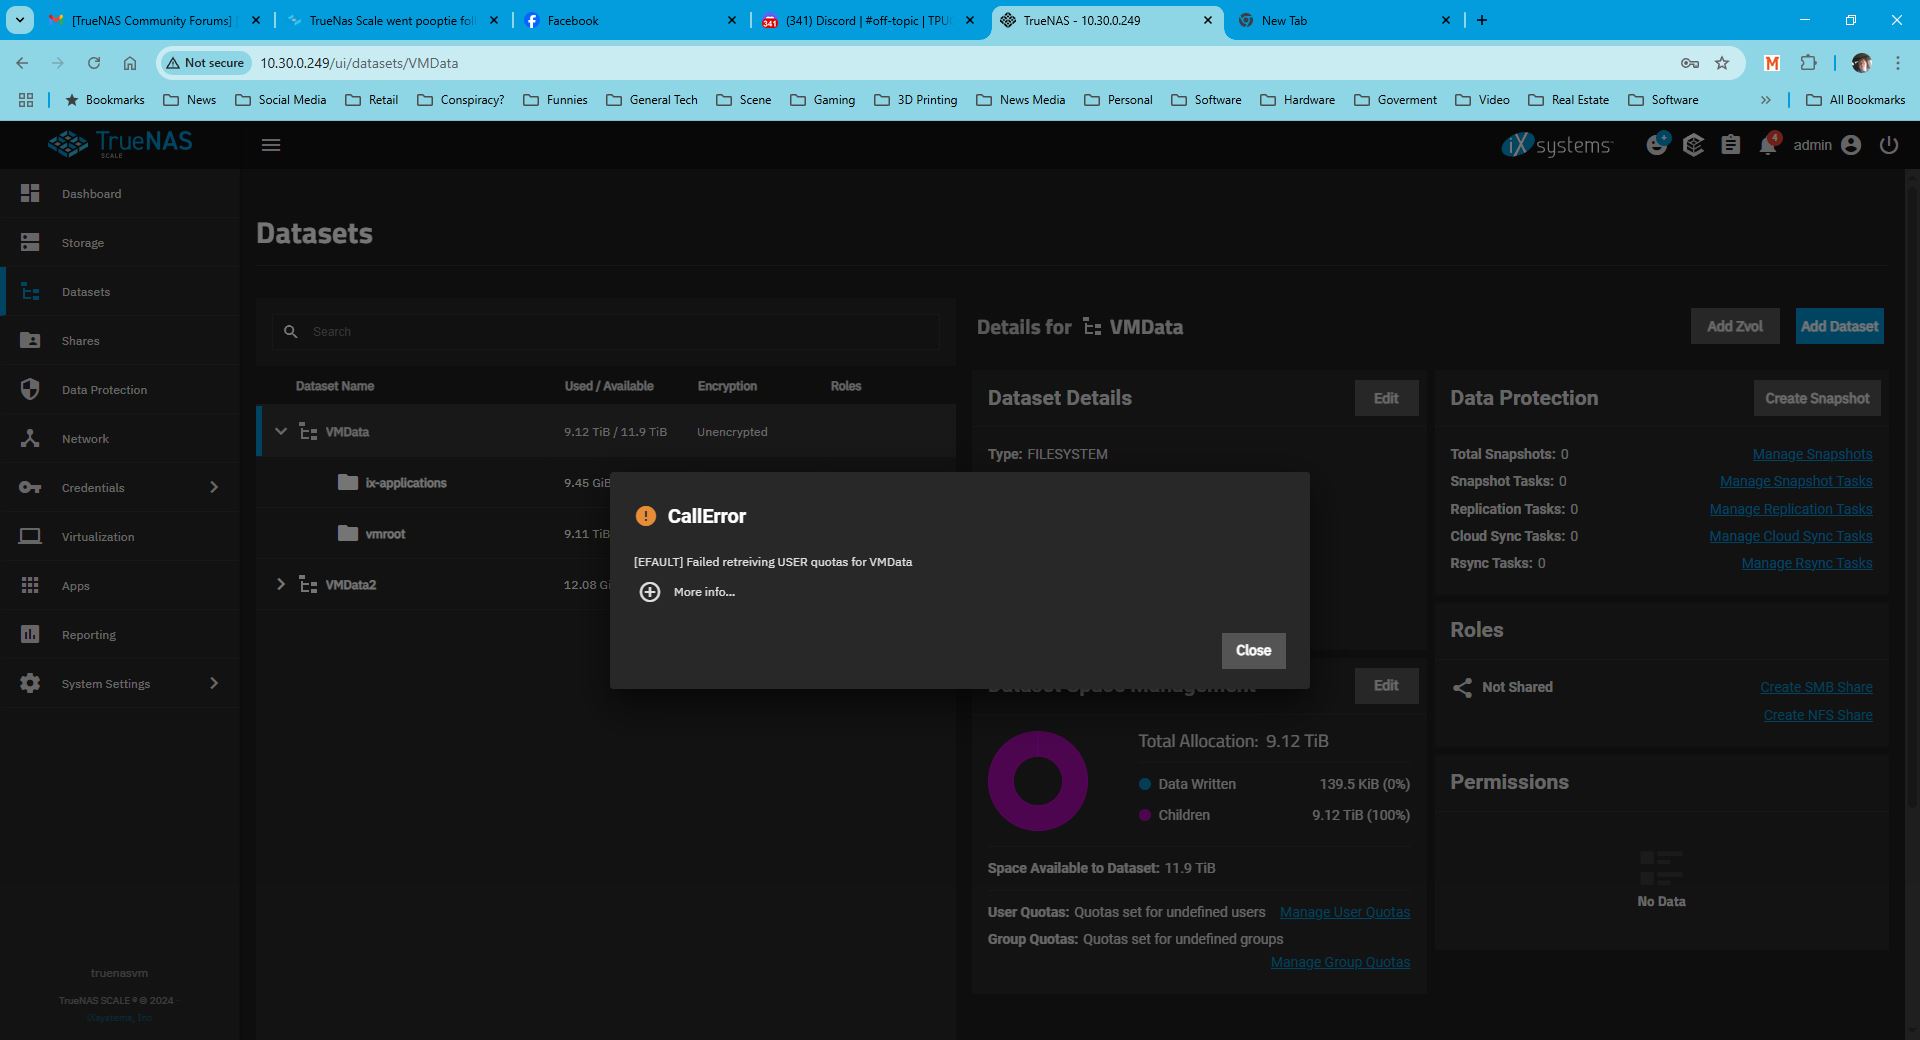
Task: Open the Manage Snapshots link
Action: point(1812,454)
